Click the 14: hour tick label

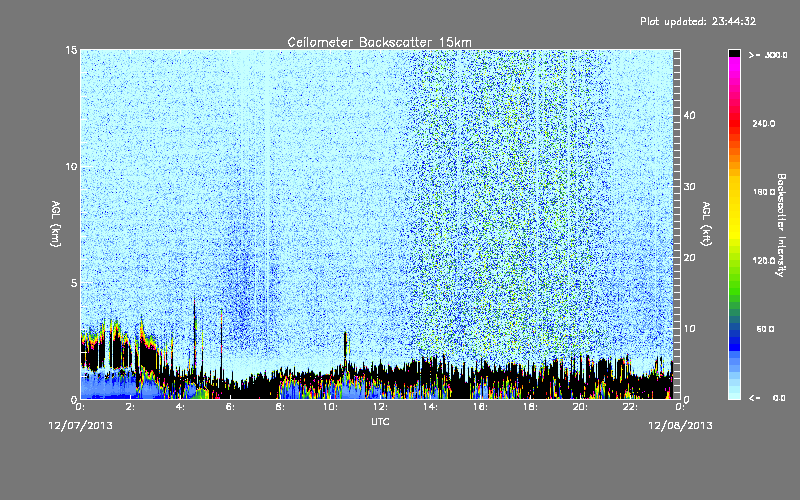(x=430, y=407)
